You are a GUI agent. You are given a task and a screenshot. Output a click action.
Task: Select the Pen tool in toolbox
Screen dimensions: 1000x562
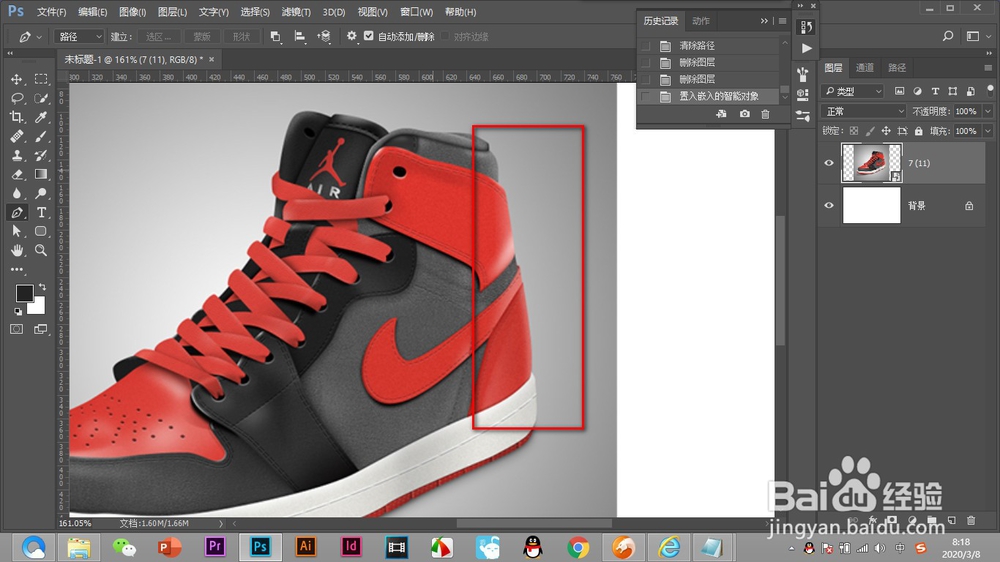17,212
